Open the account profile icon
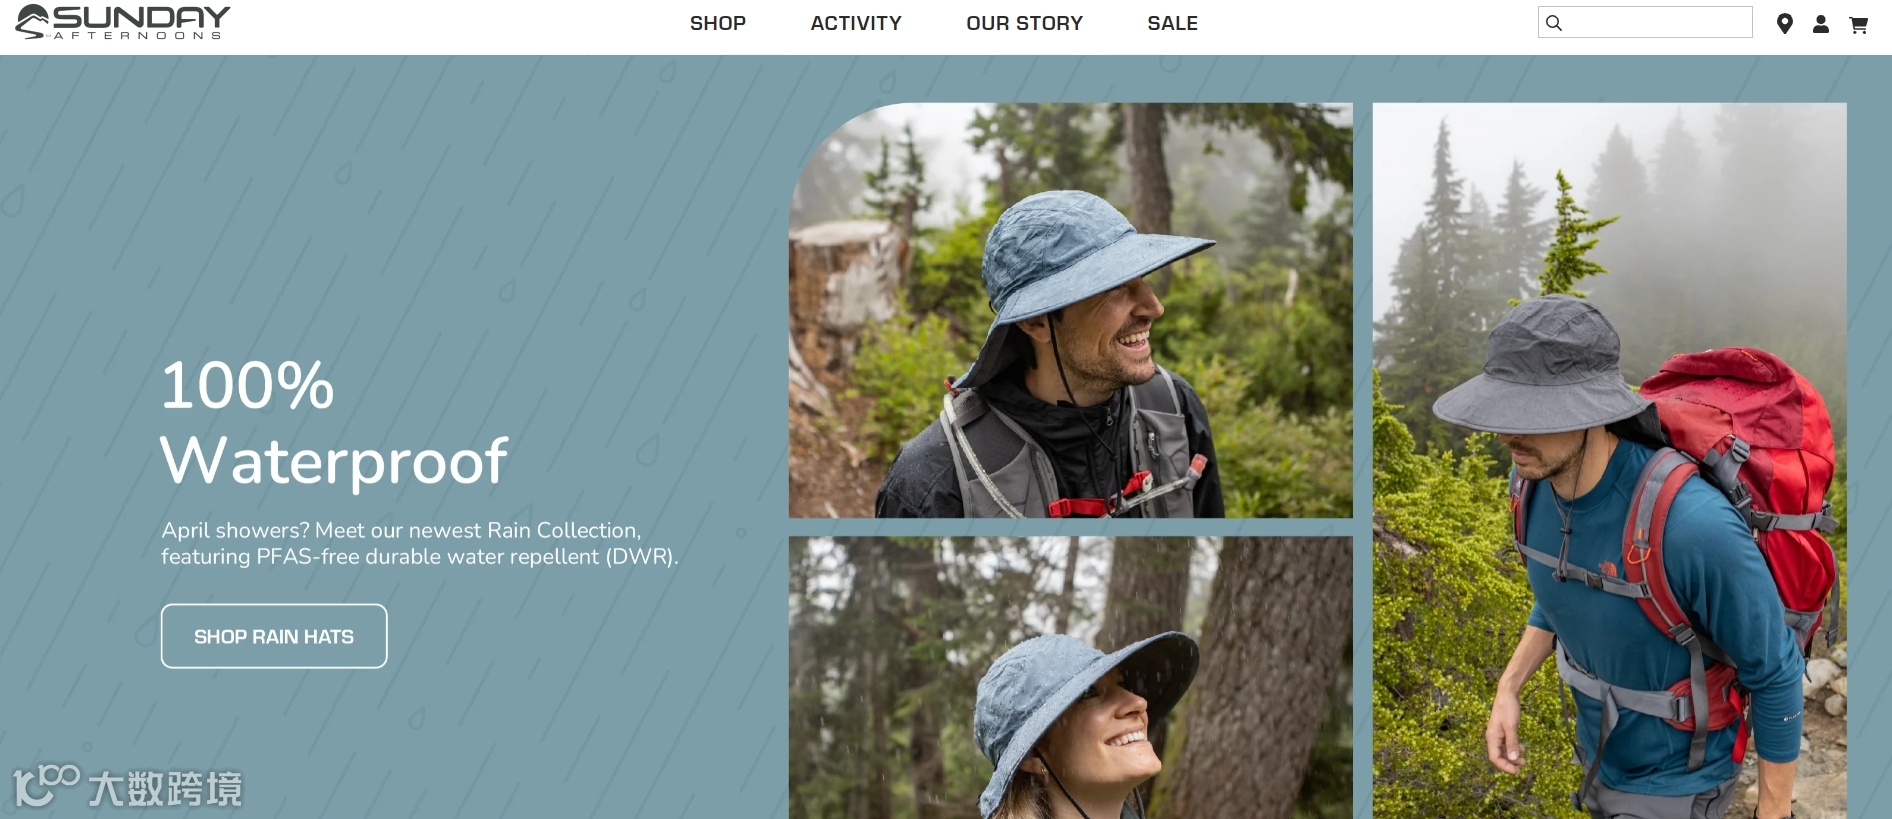Viewport: 1892px width, 819px height. 1821,24
